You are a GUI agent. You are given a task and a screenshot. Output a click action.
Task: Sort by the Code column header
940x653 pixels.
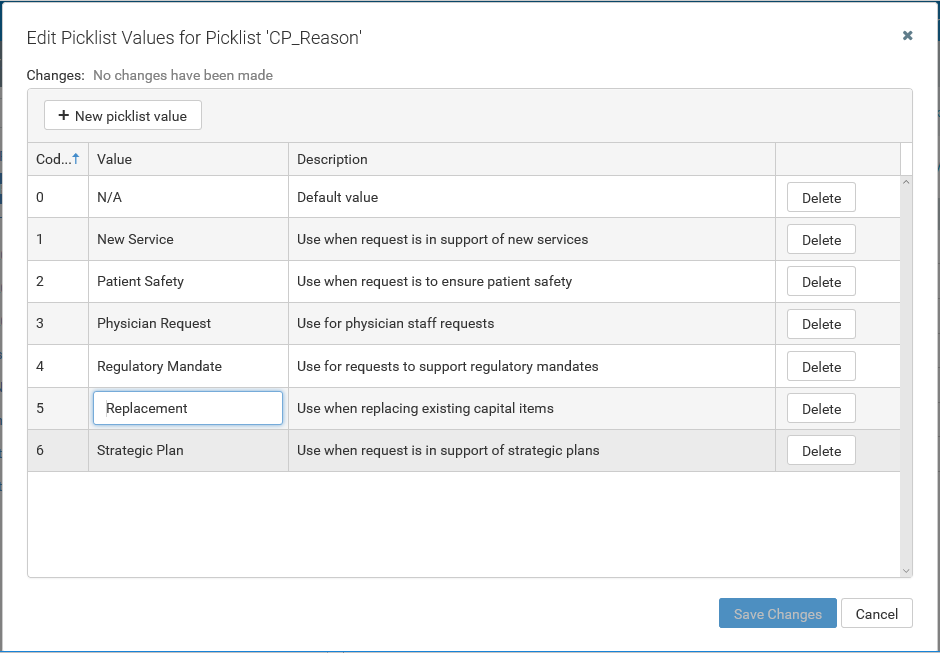point(57,159)
